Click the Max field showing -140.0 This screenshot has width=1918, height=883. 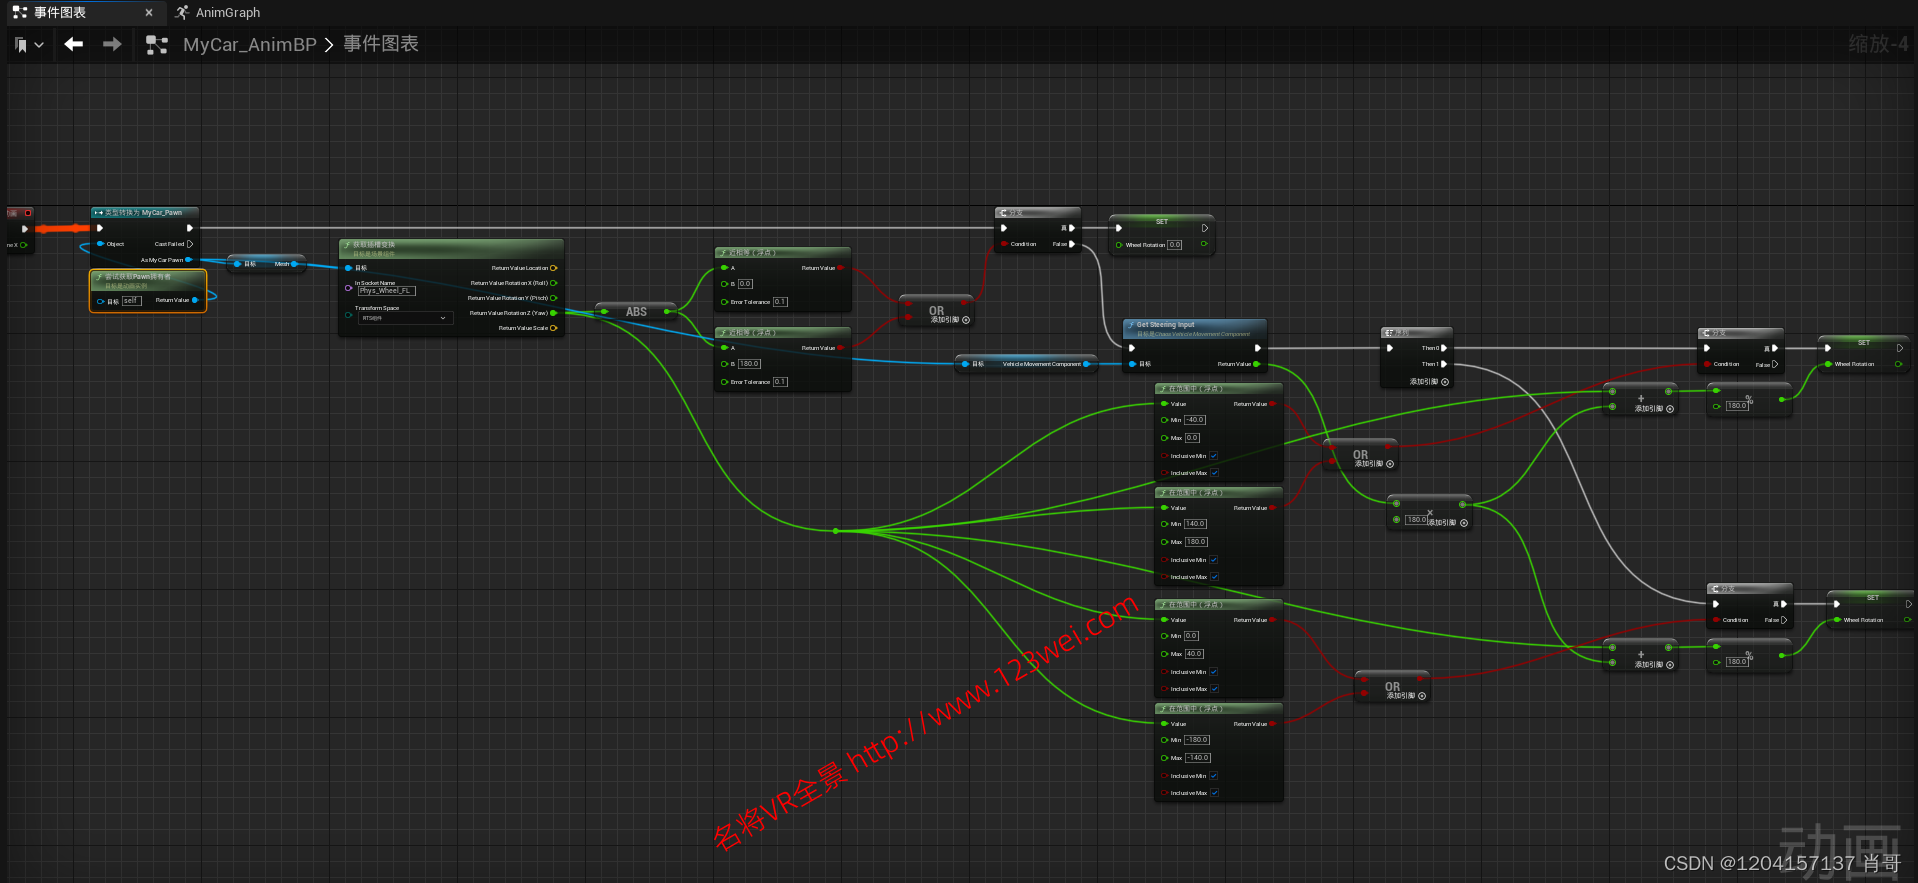pyautogui.click(x=1198, y=758)
